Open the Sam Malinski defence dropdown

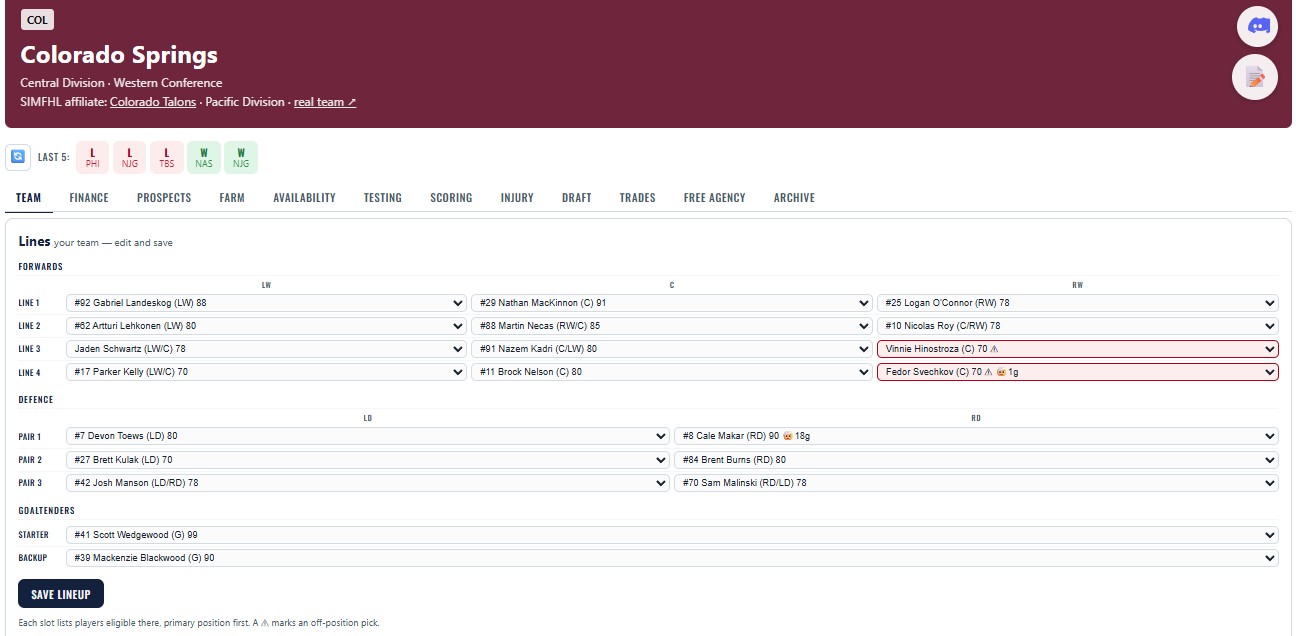pyautogui.click(x=976, y=483)
